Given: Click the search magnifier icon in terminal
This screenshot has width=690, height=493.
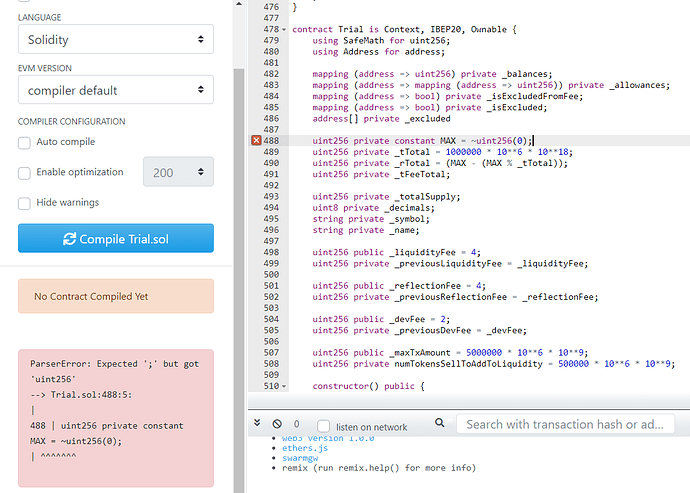Looking at the screenshot, I should click(x=439, y=423).
